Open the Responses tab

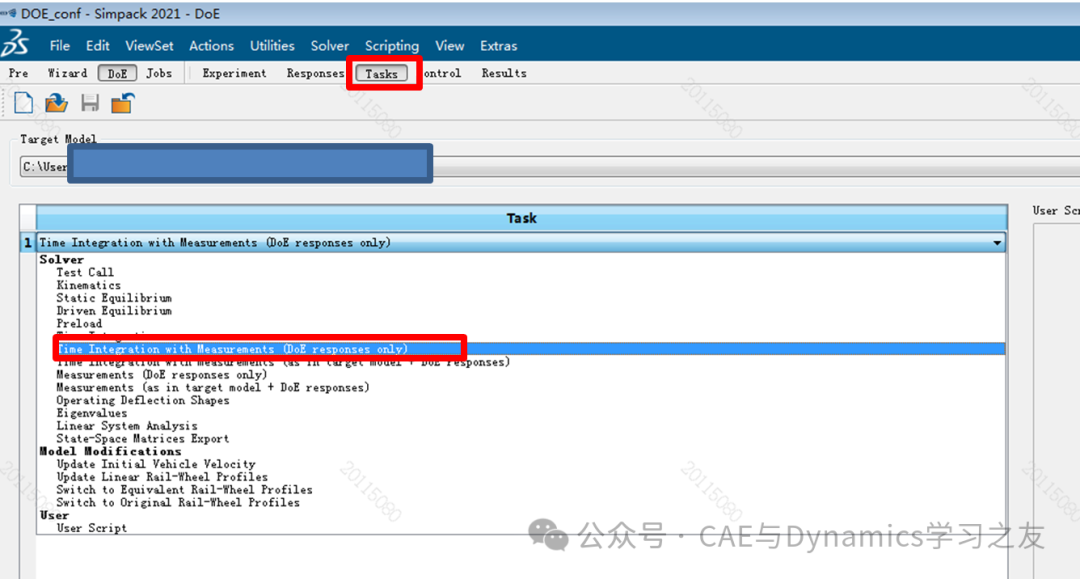pyautogui.click(x=315, y=73)
